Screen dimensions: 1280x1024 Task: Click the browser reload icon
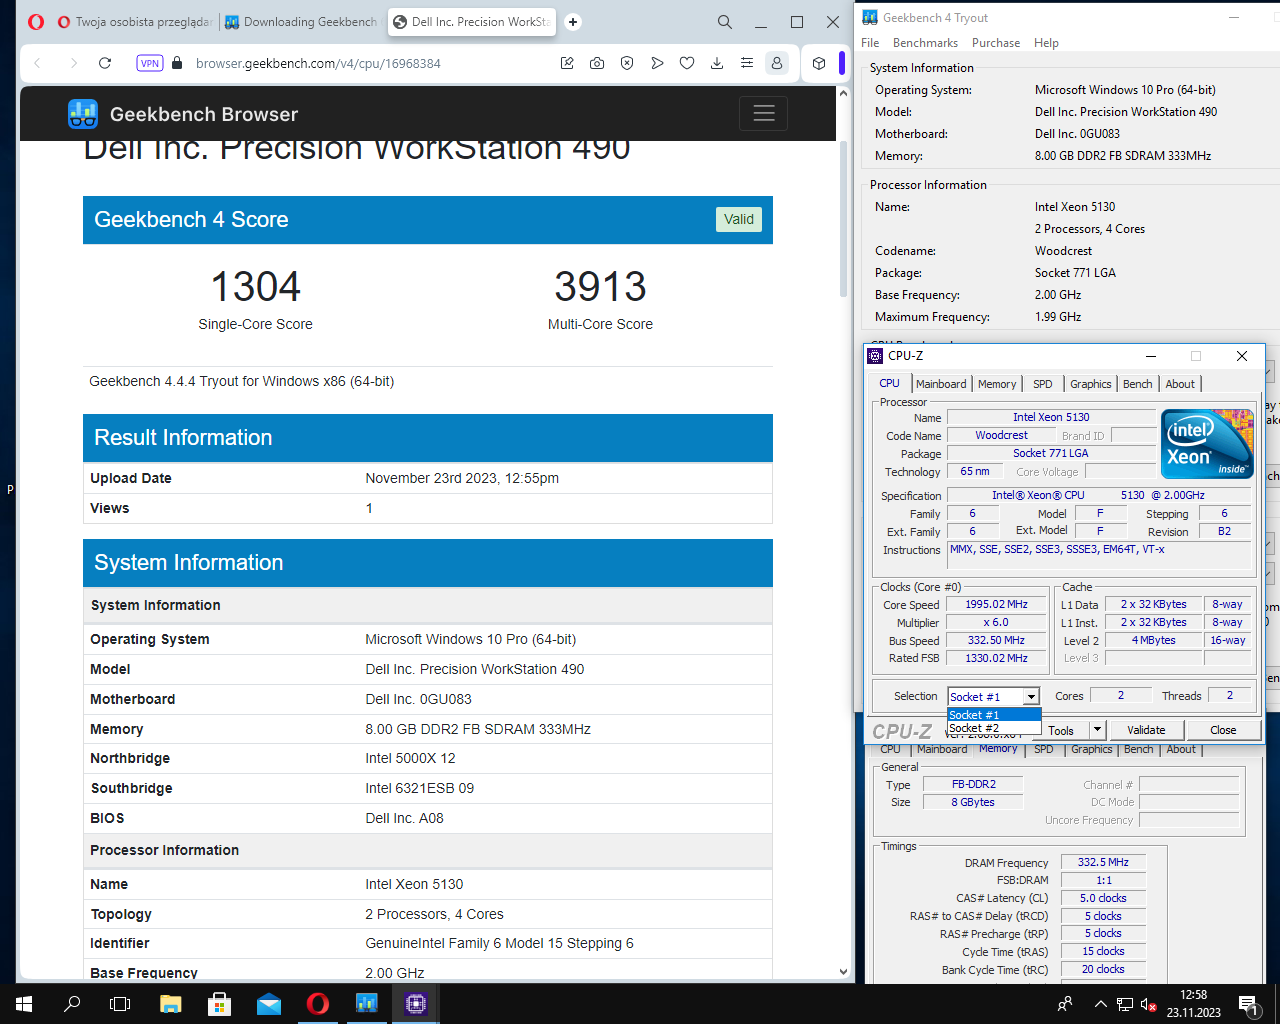105,63
